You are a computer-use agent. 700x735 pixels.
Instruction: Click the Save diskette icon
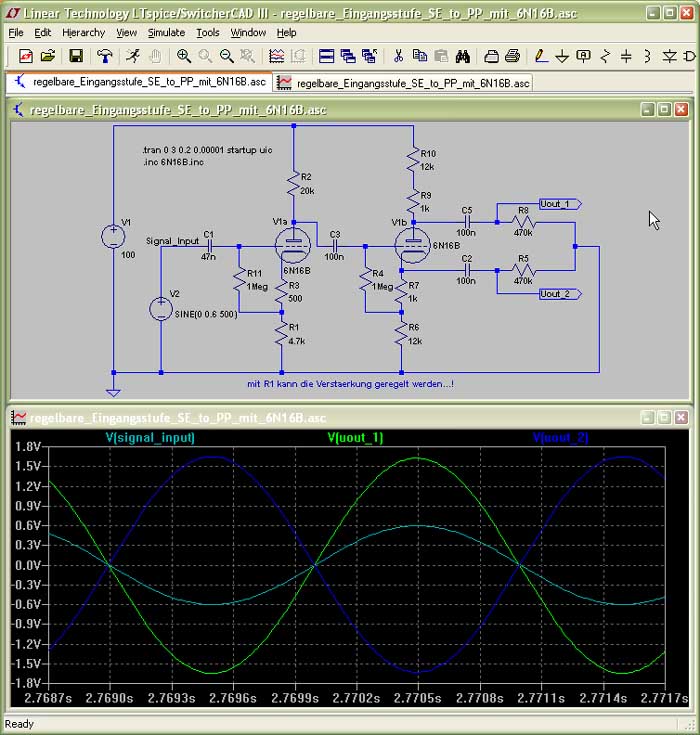coord(76,56)
